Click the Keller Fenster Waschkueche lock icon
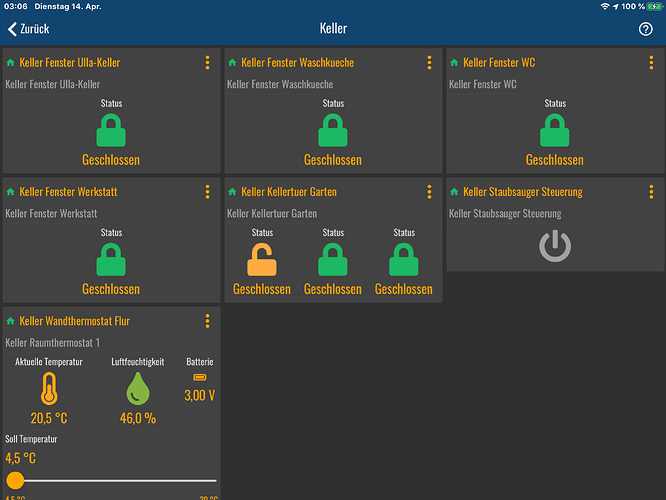 pos(333,131)
